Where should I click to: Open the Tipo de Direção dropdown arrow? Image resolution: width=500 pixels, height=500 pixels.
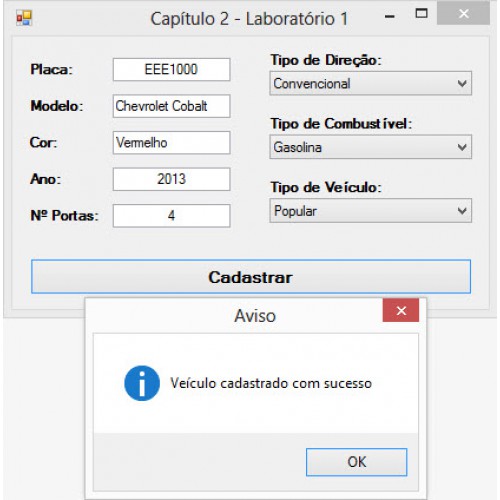(462, 83)
